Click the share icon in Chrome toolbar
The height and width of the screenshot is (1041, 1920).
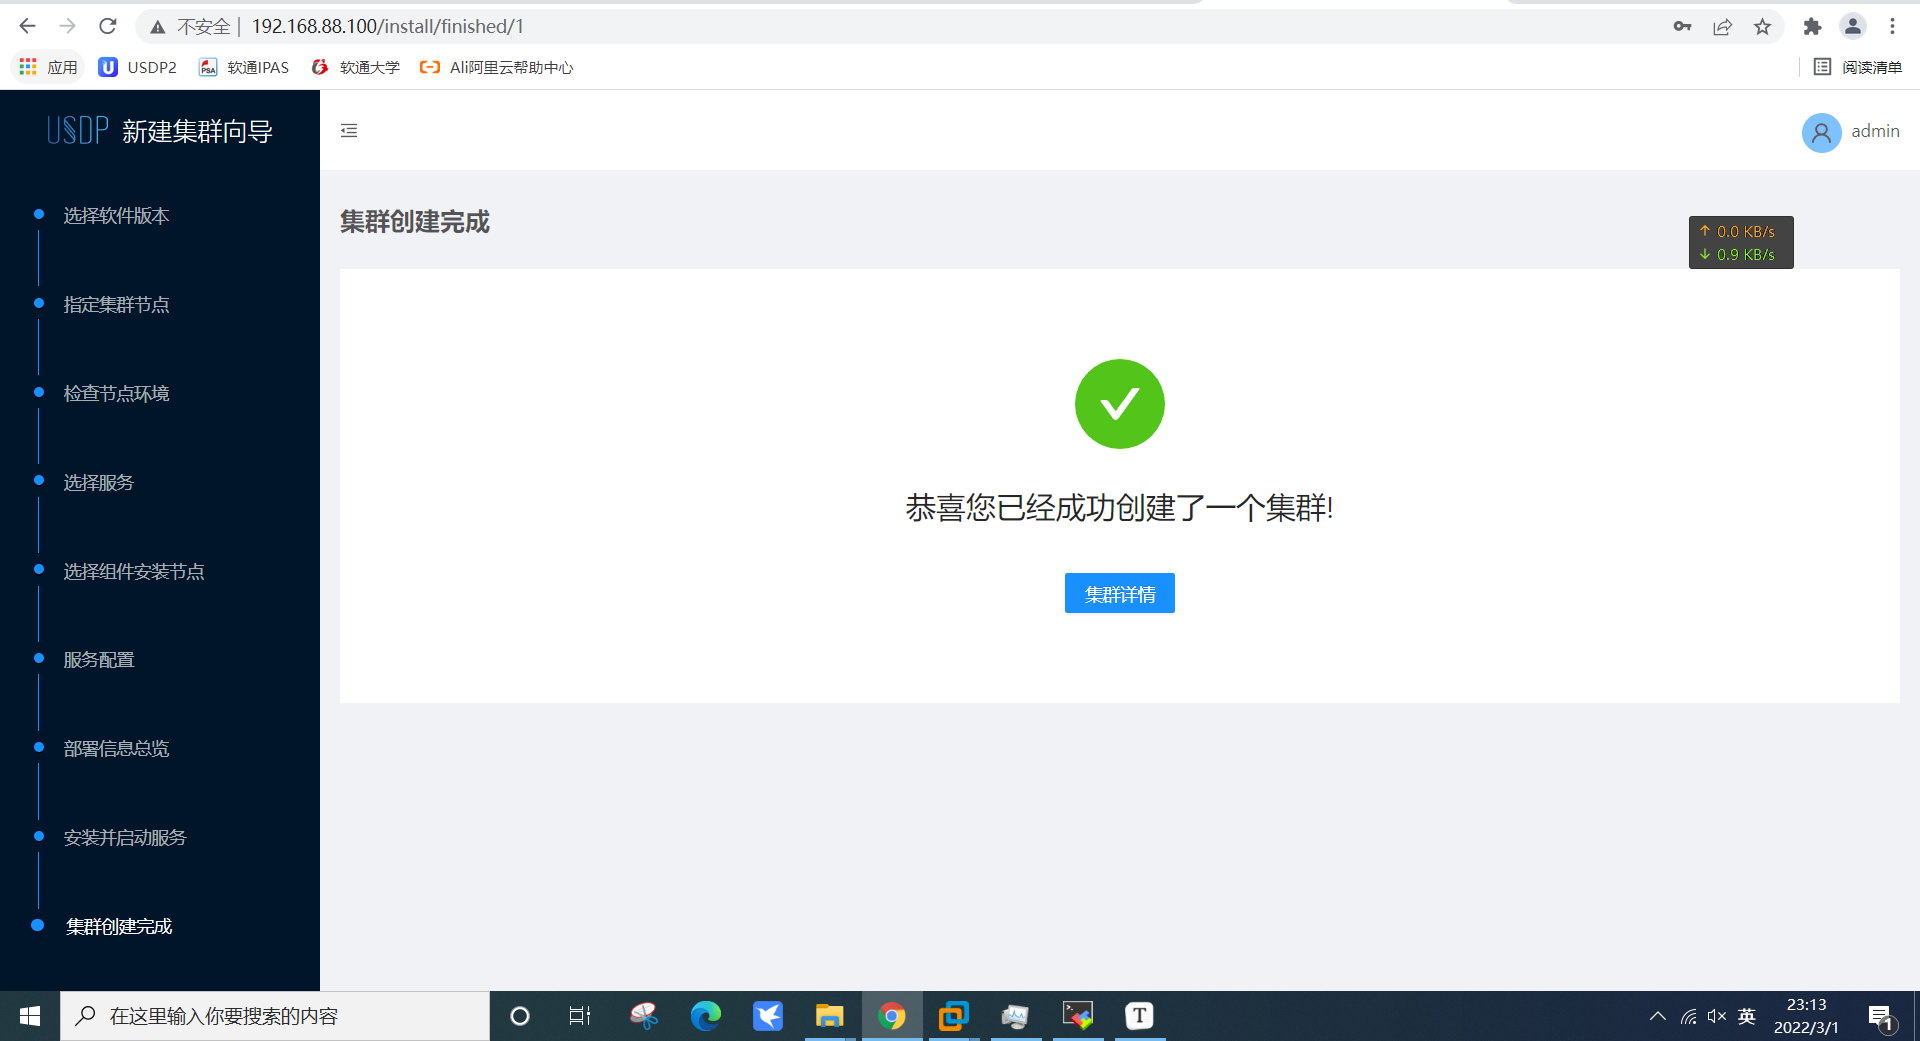pos(1723,26)
